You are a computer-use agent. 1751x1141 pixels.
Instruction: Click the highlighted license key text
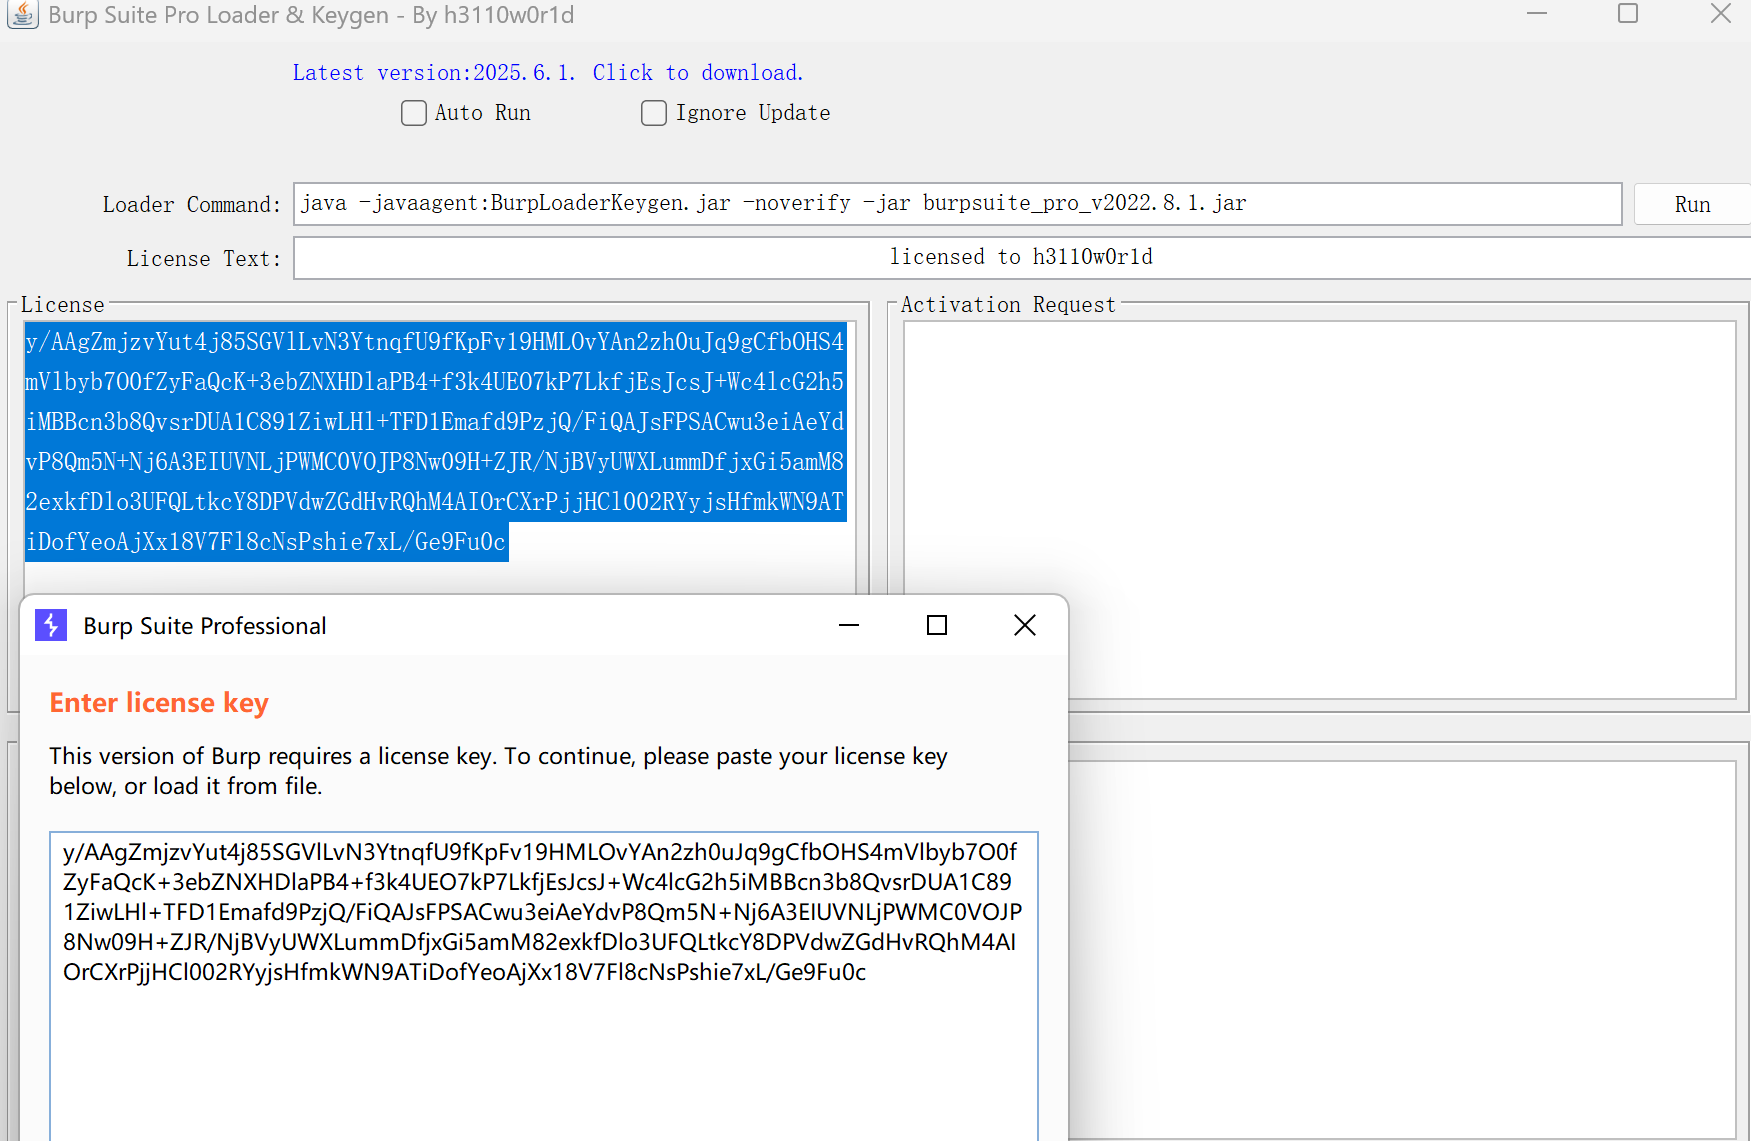[x=434, y=441]
